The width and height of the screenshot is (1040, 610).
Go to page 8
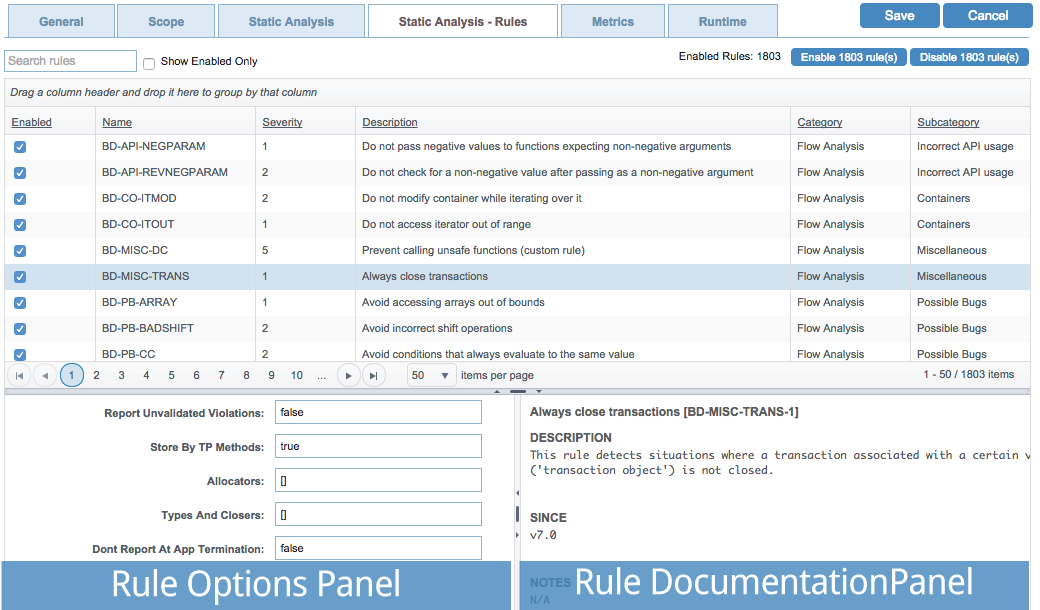pyautogui.click(x=246, y=375)
